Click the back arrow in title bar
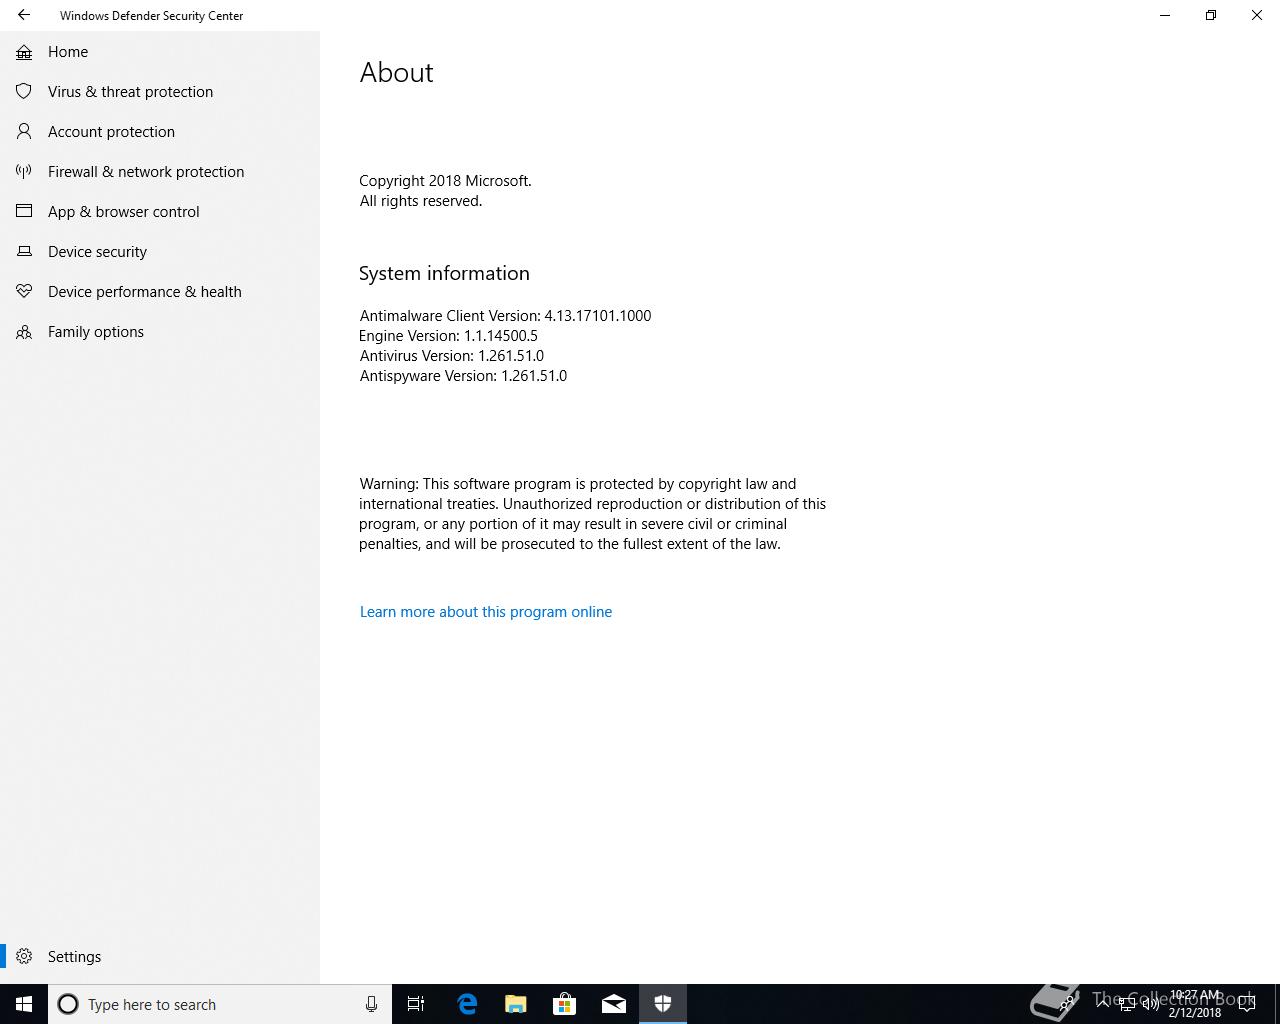 pyautogui.click(x=24, y=15)
